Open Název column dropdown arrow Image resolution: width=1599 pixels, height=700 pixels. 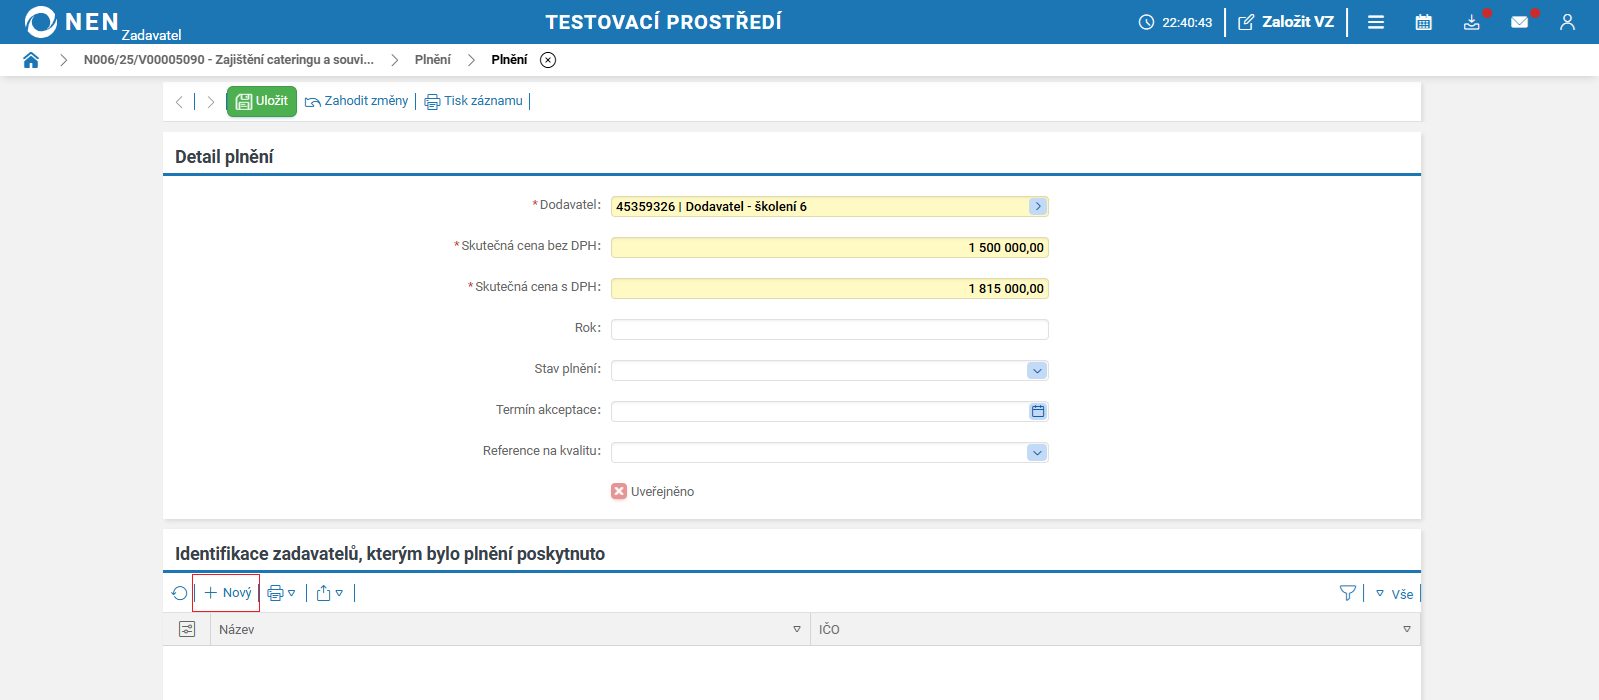click(x=797, y=629)
